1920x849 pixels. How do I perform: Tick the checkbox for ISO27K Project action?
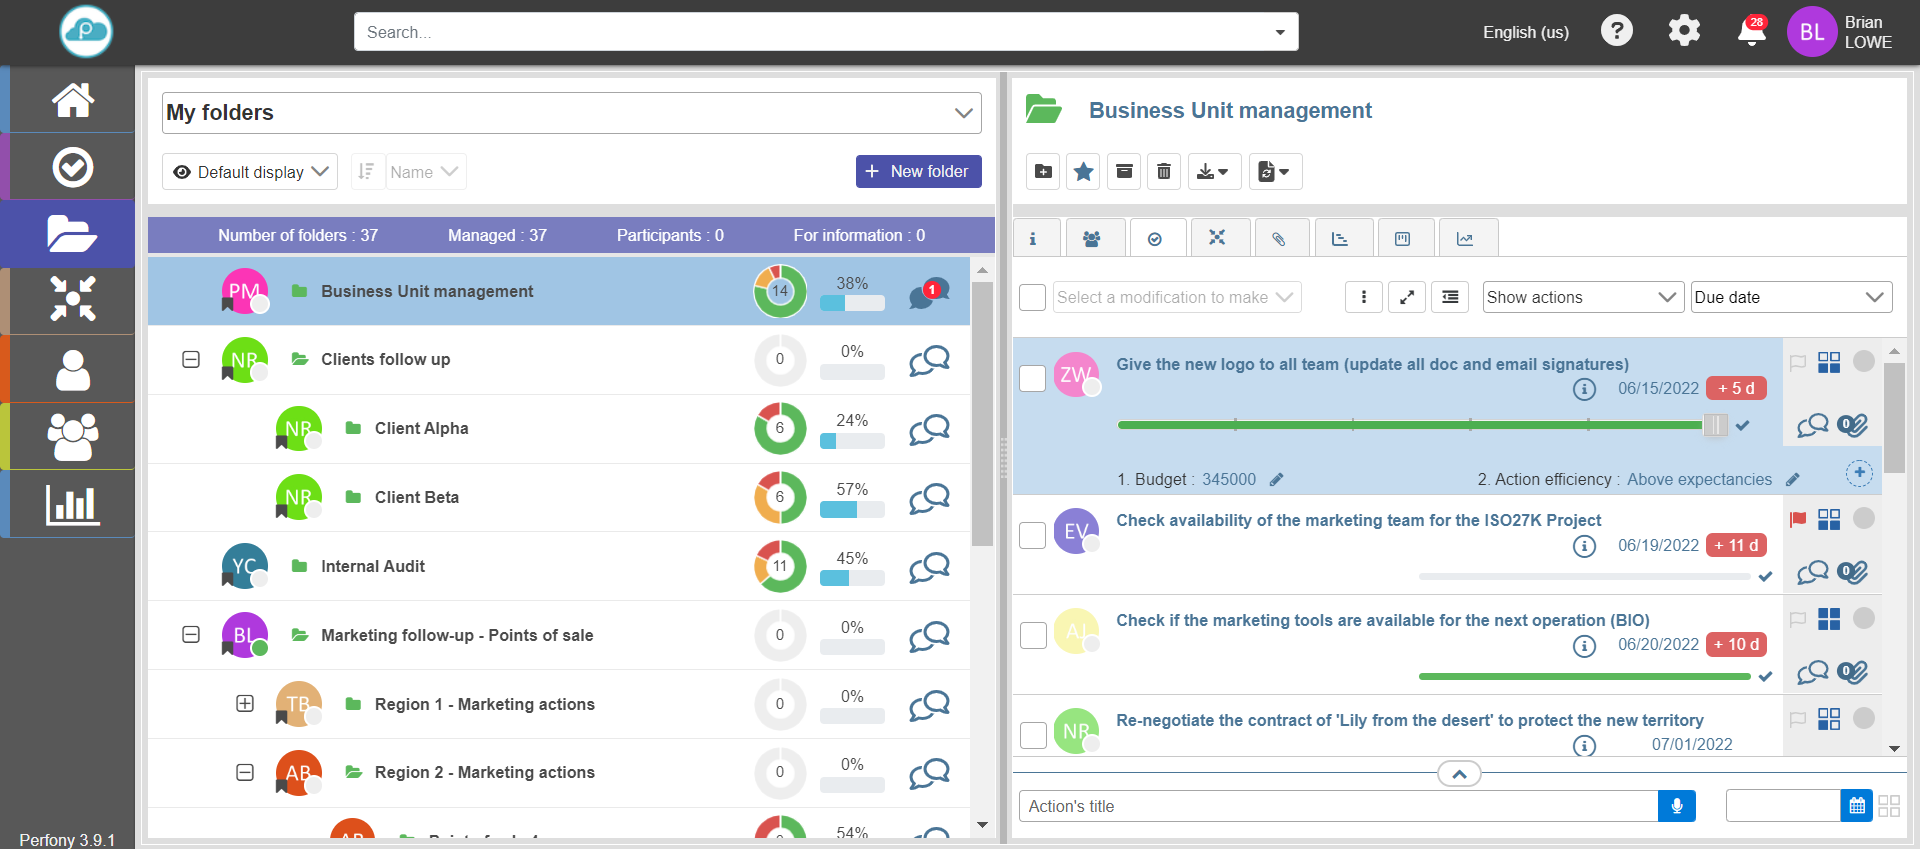pos(1033,535)
